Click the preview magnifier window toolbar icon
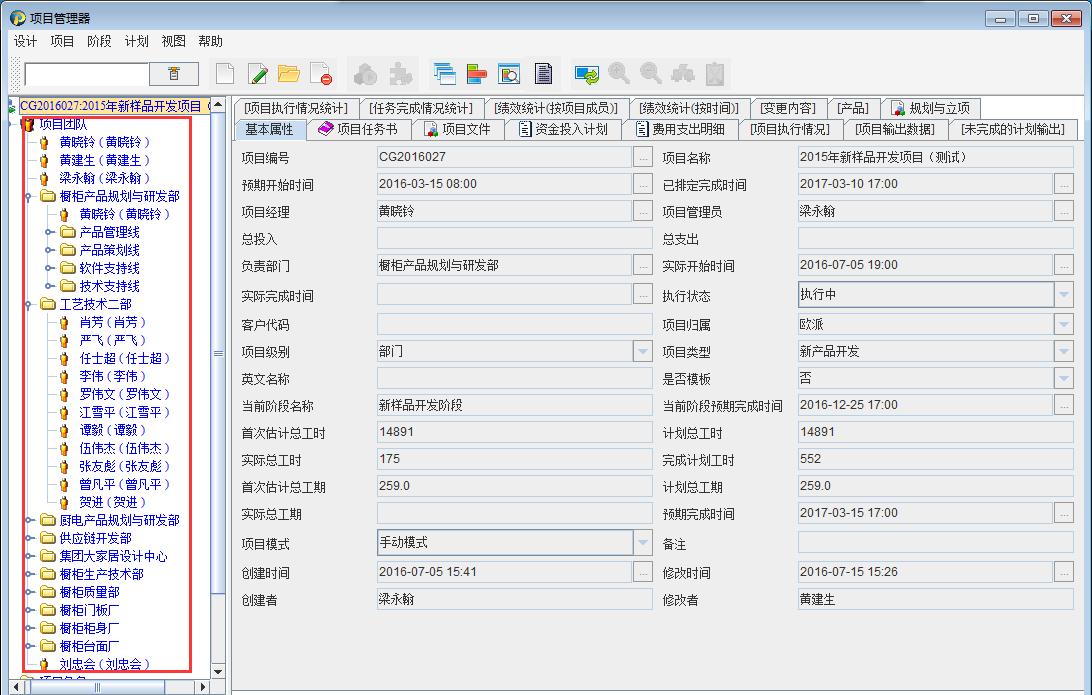This screenshot has height=695, width=1092. click(x=510, y=73)
